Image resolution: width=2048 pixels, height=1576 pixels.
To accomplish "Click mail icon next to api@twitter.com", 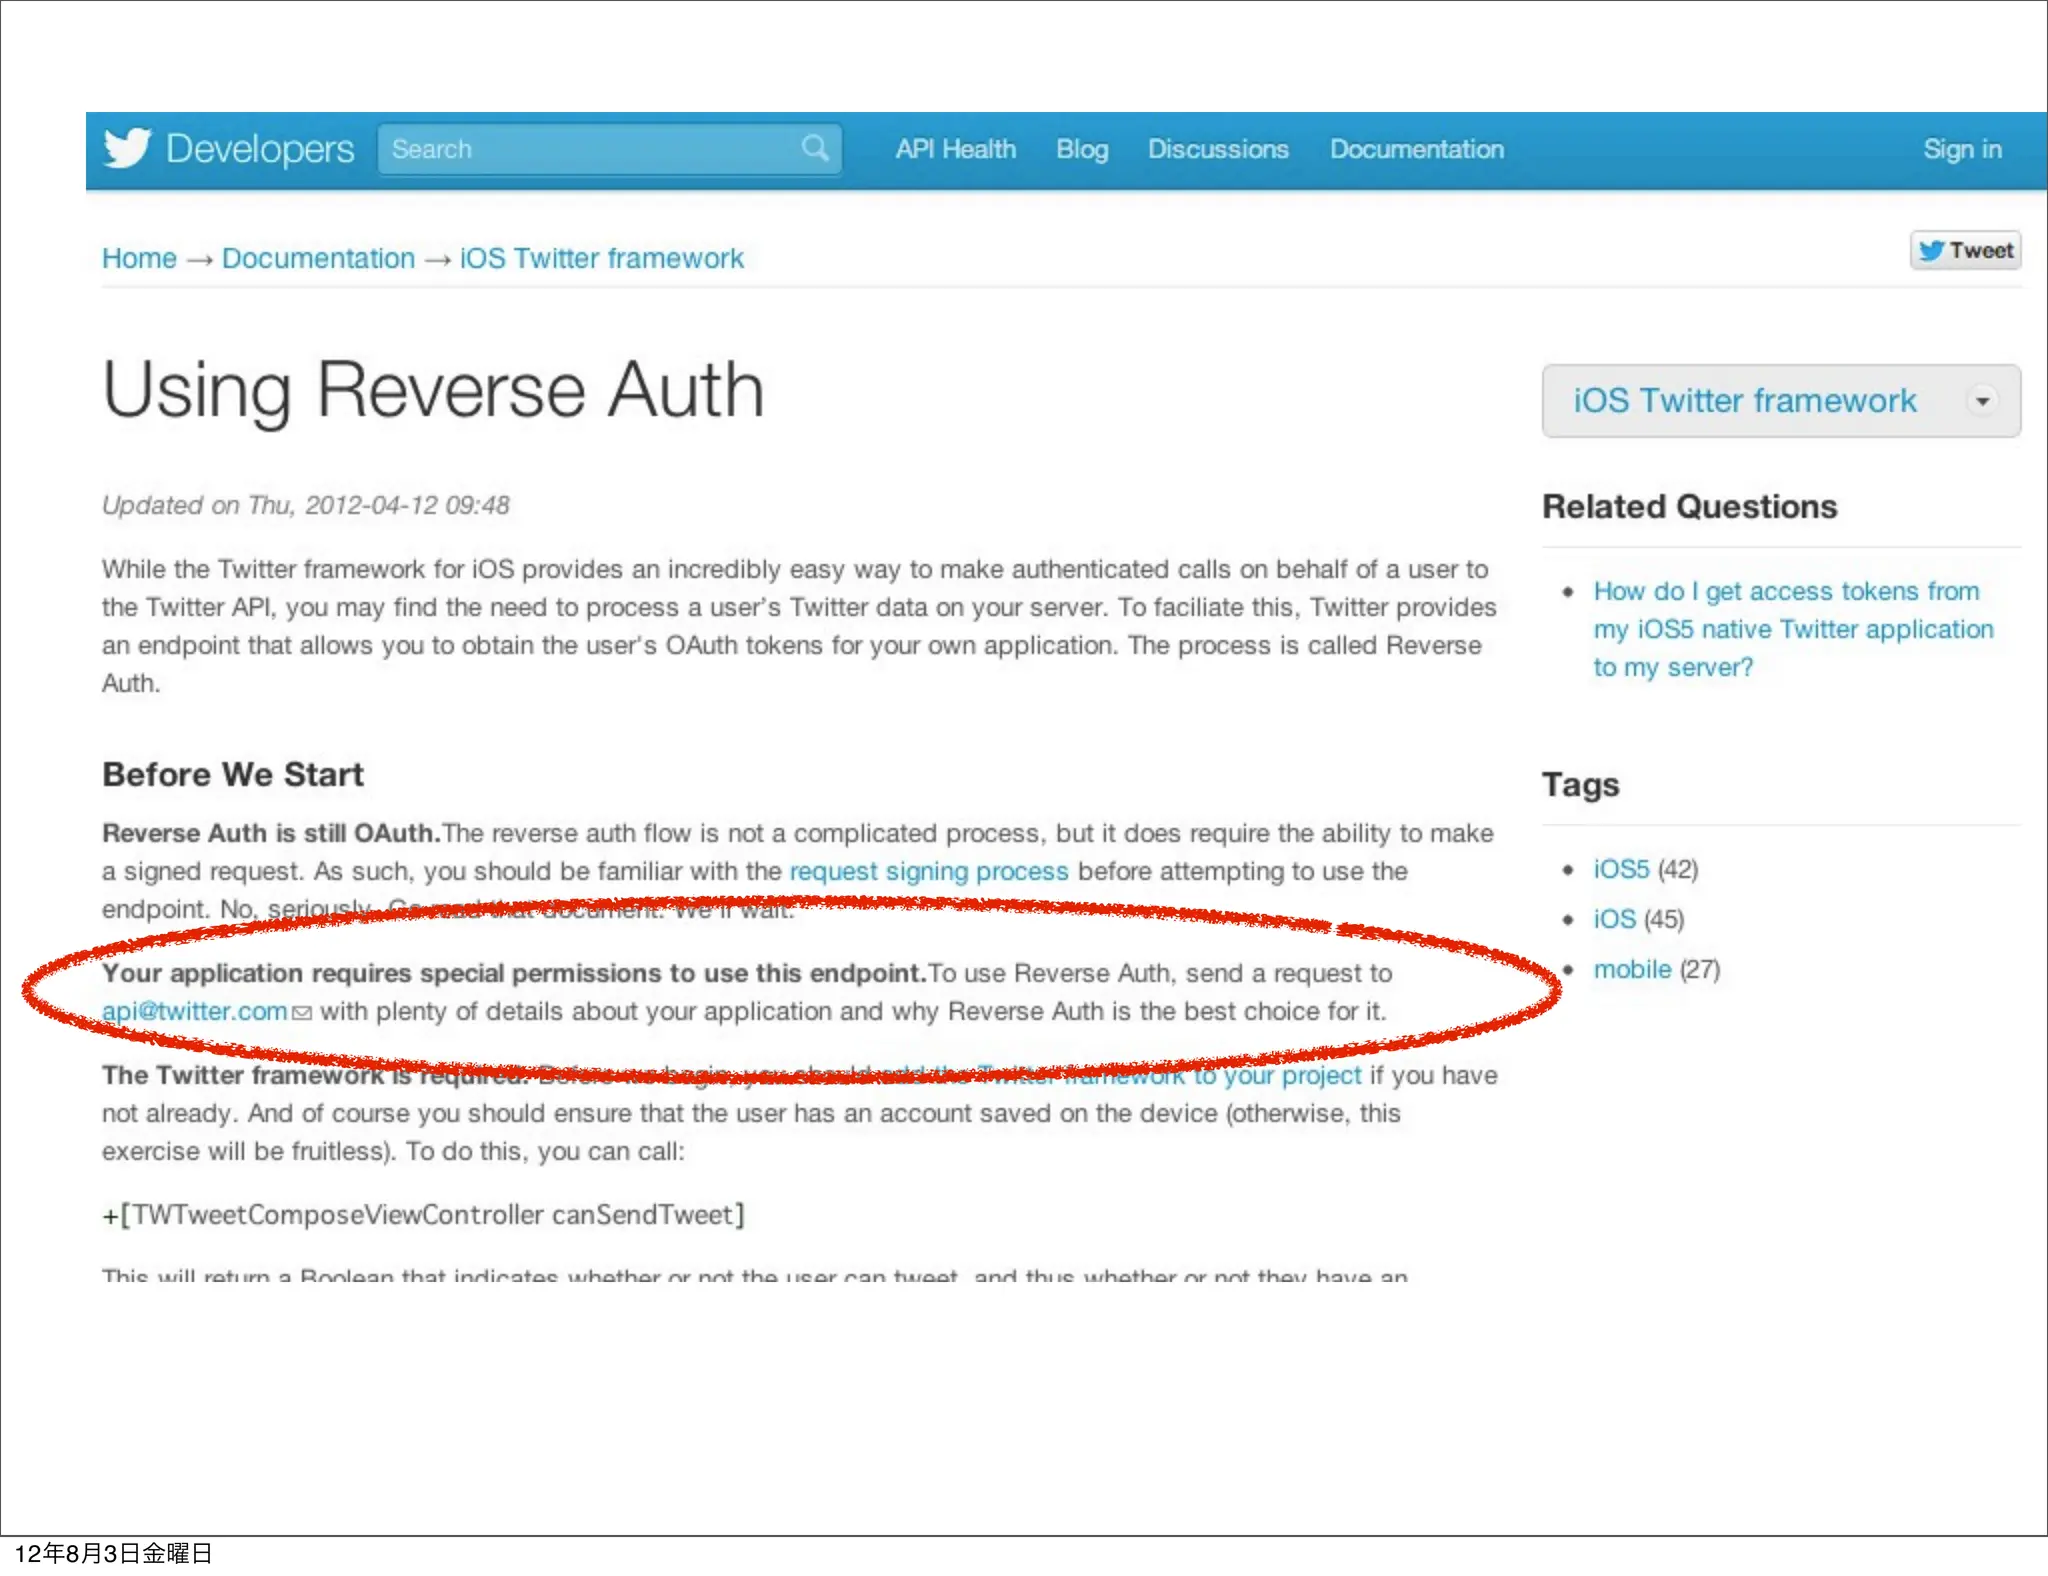I will click(301, 1013).
